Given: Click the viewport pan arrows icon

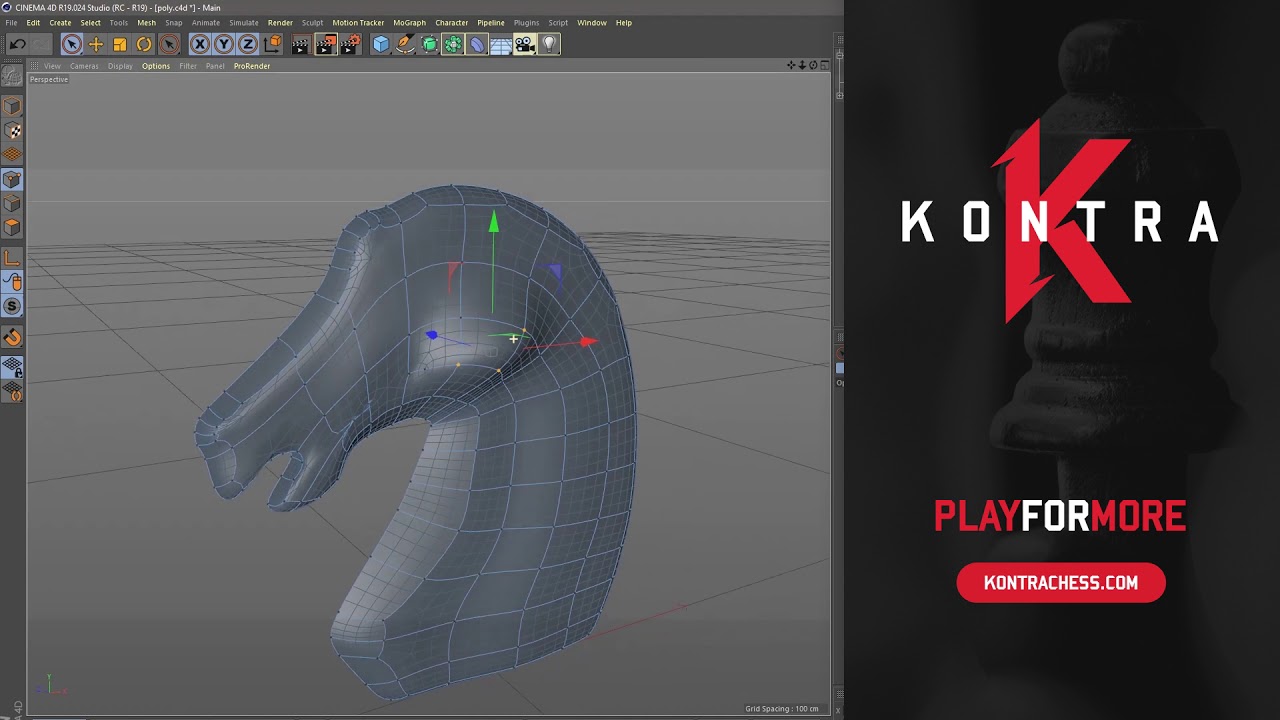Looking at the screenshot, I should point(791,65).
